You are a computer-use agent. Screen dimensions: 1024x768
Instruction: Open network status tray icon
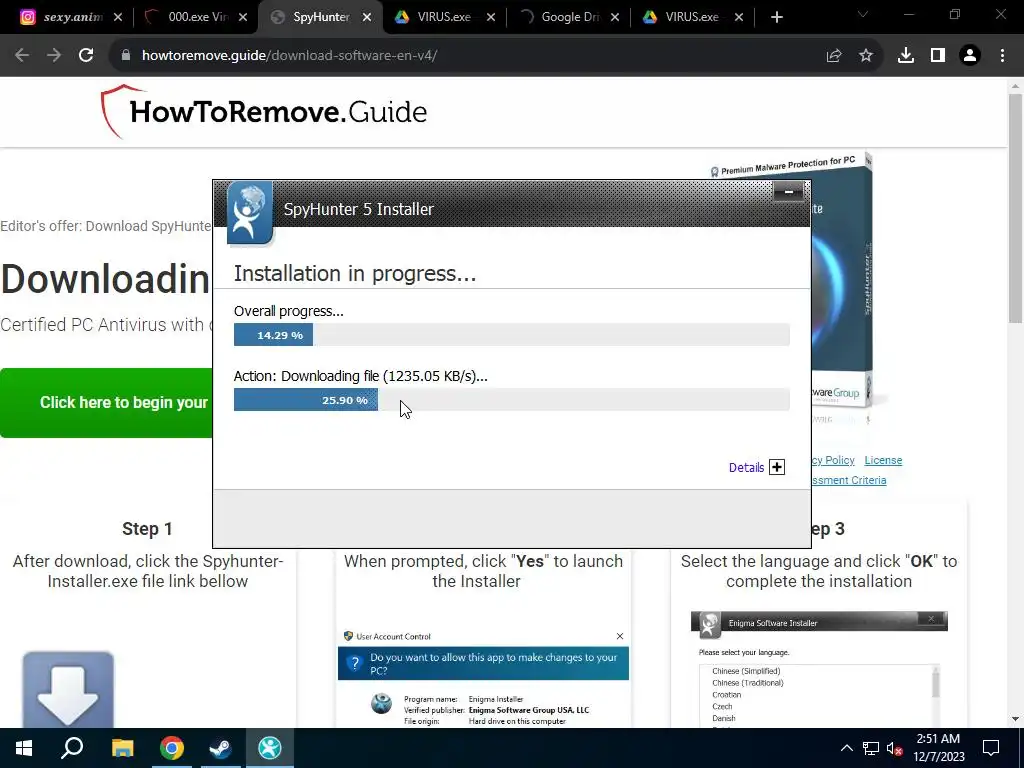[x=871, y=748]
